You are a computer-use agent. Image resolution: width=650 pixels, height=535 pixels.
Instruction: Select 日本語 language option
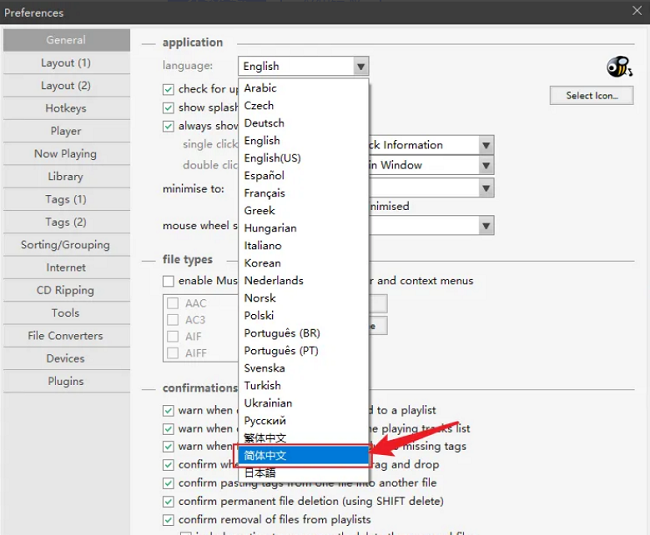tap(264, 473)
